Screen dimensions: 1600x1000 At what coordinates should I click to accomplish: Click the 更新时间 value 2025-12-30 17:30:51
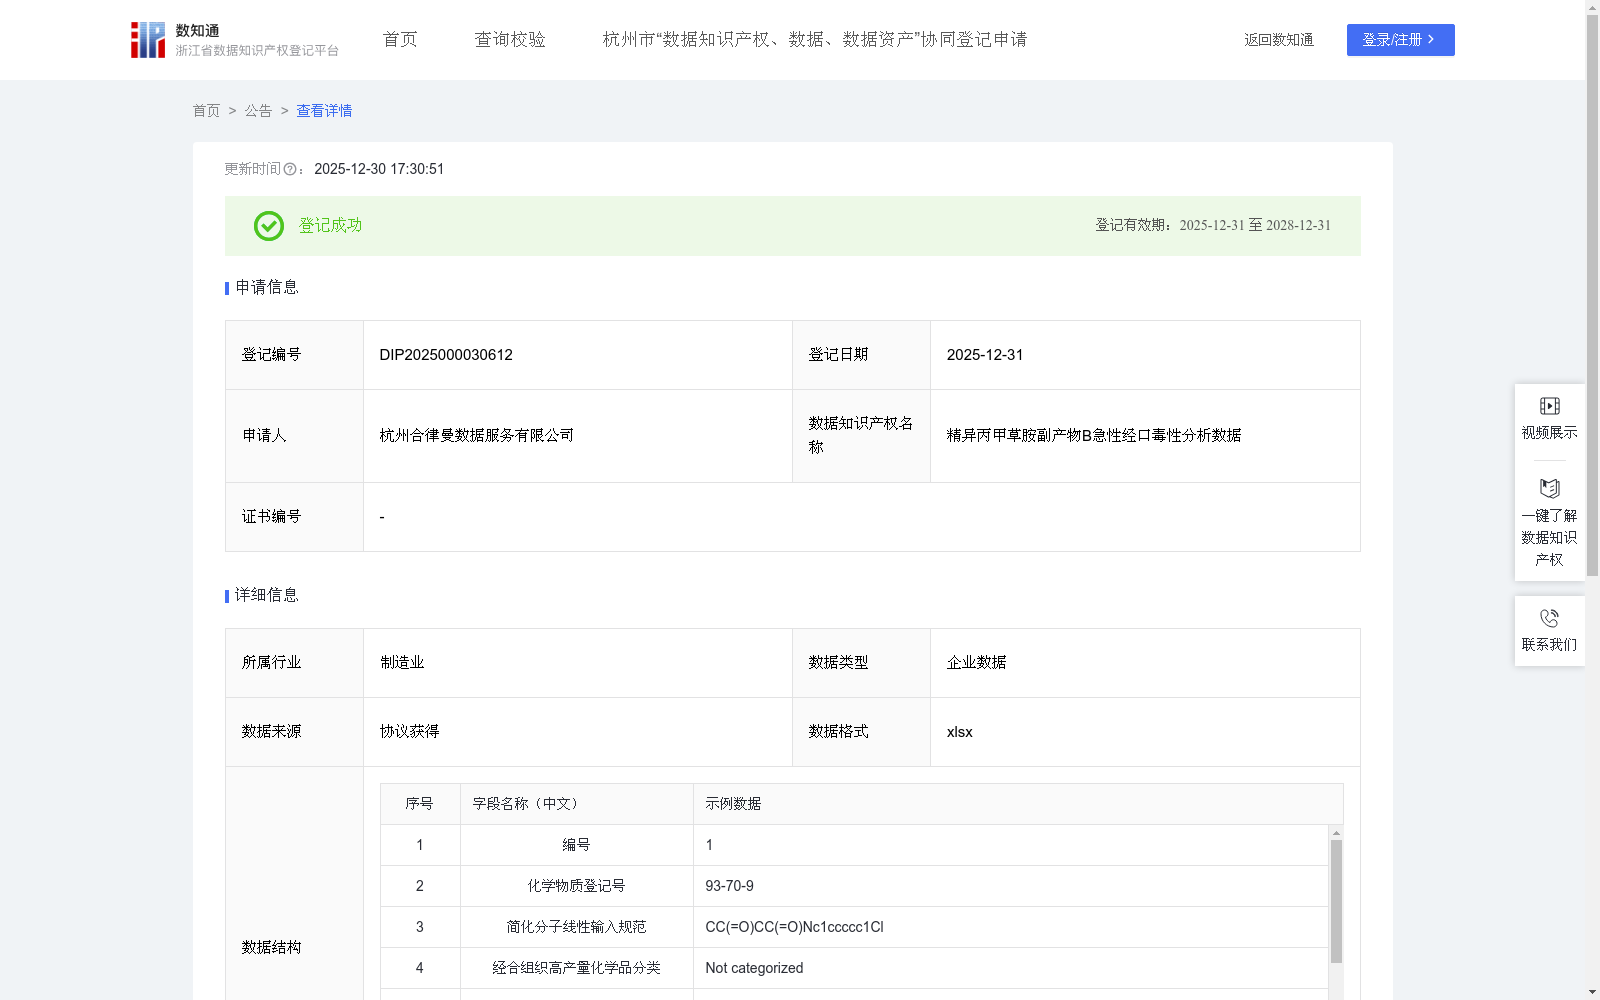pos(379,170)
